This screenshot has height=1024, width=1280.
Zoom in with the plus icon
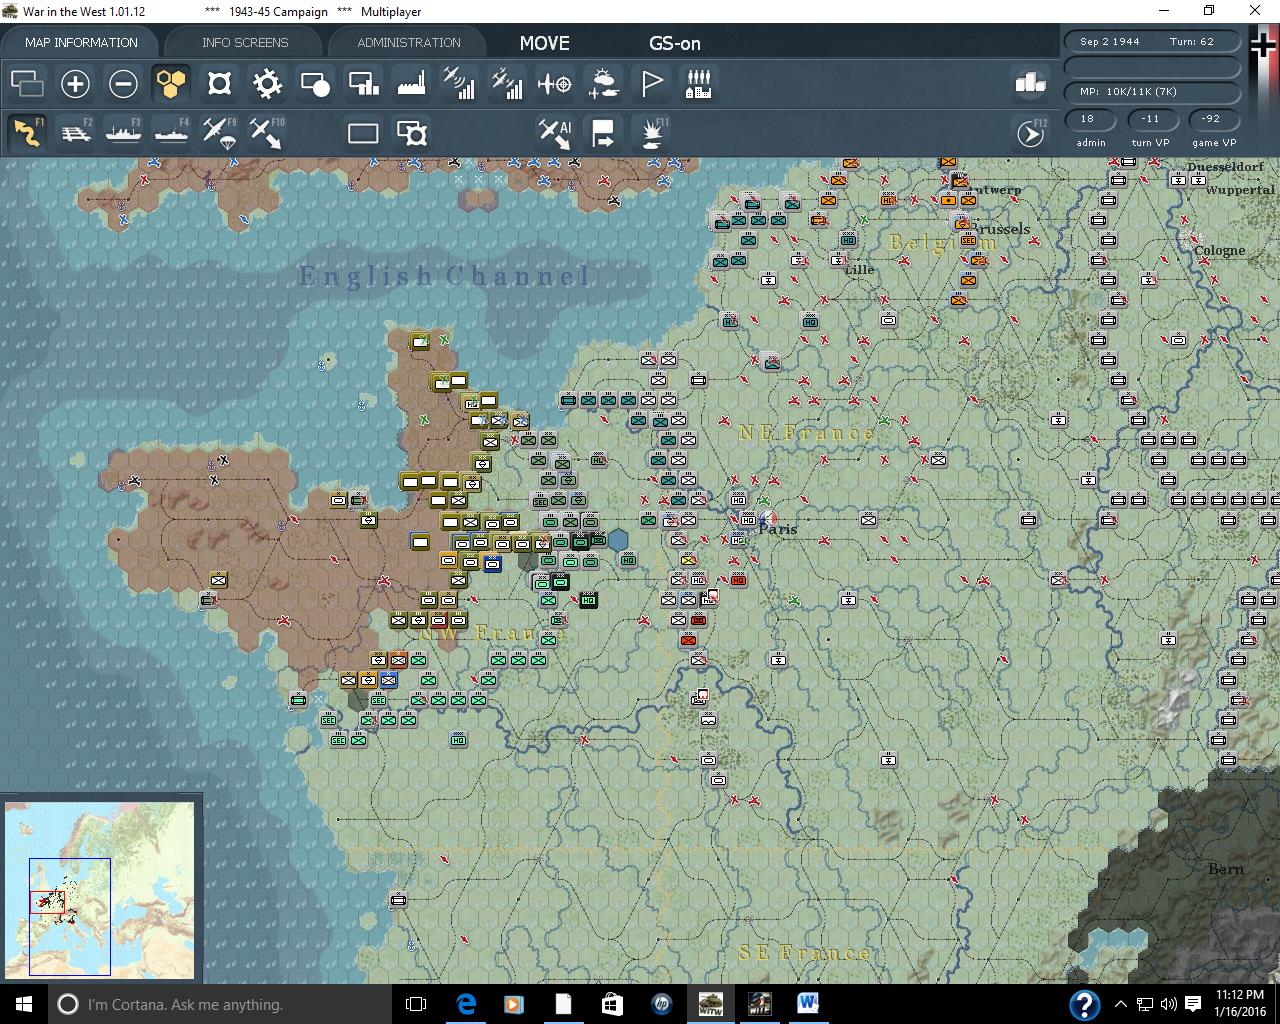pos(75,84)
